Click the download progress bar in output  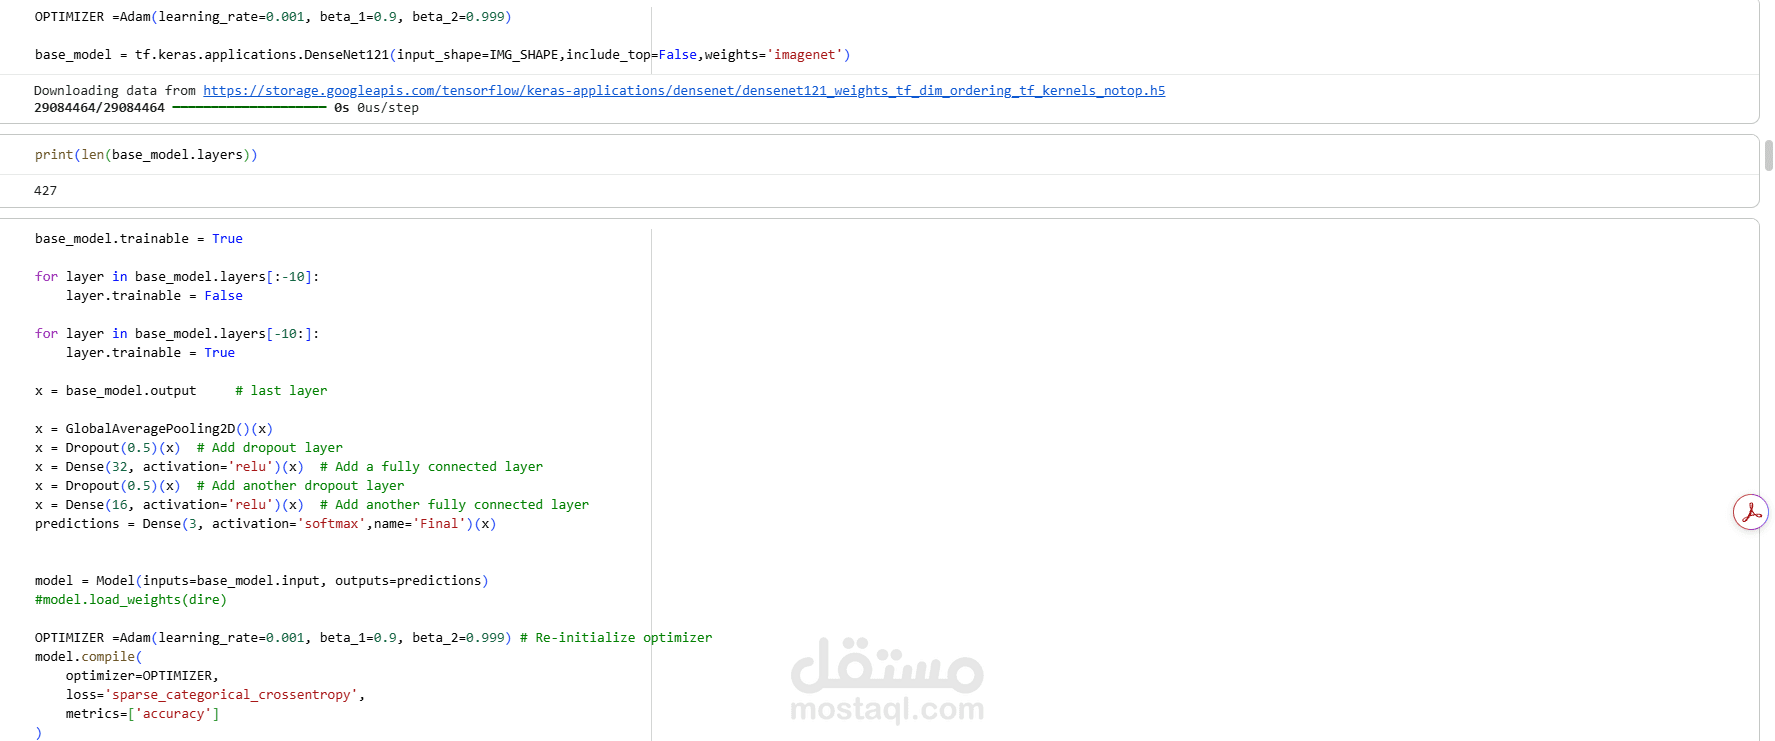pos(249,108)
